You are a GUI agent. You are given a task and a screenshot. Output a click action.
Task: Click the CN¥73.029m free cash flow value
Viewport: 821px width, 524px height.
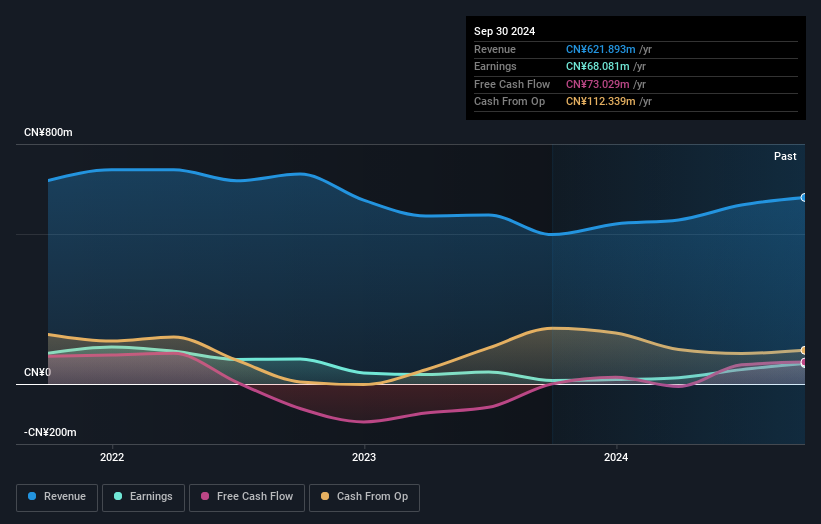click(597, 84)
